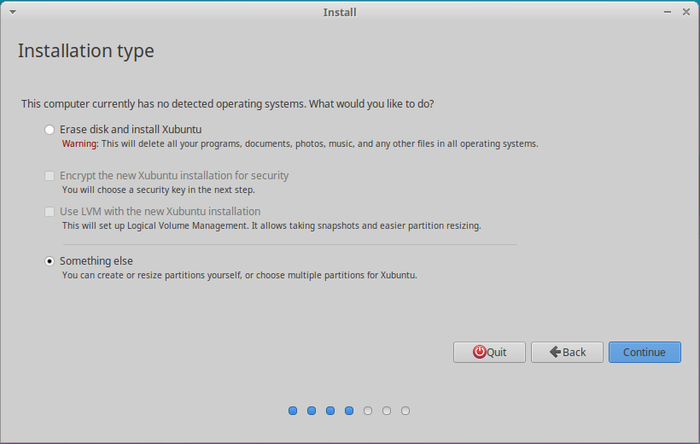Close the Install window

point(686,12)
